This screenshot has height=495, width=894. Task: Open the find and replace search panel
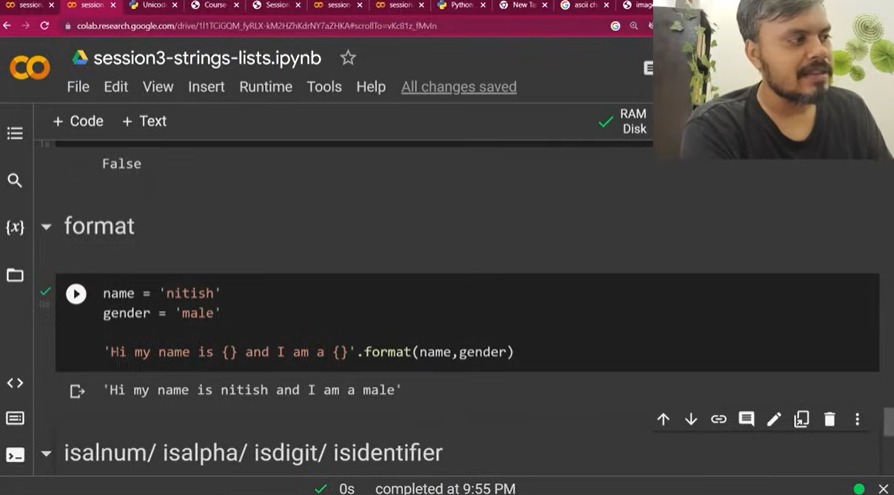pyautogui.click(x=15, y=181)
